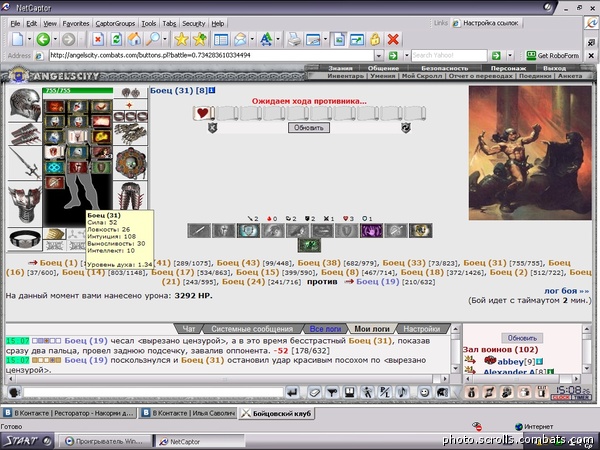
Task: Click the browser Home toolbar icon
Action: click(x=135, y=39)
